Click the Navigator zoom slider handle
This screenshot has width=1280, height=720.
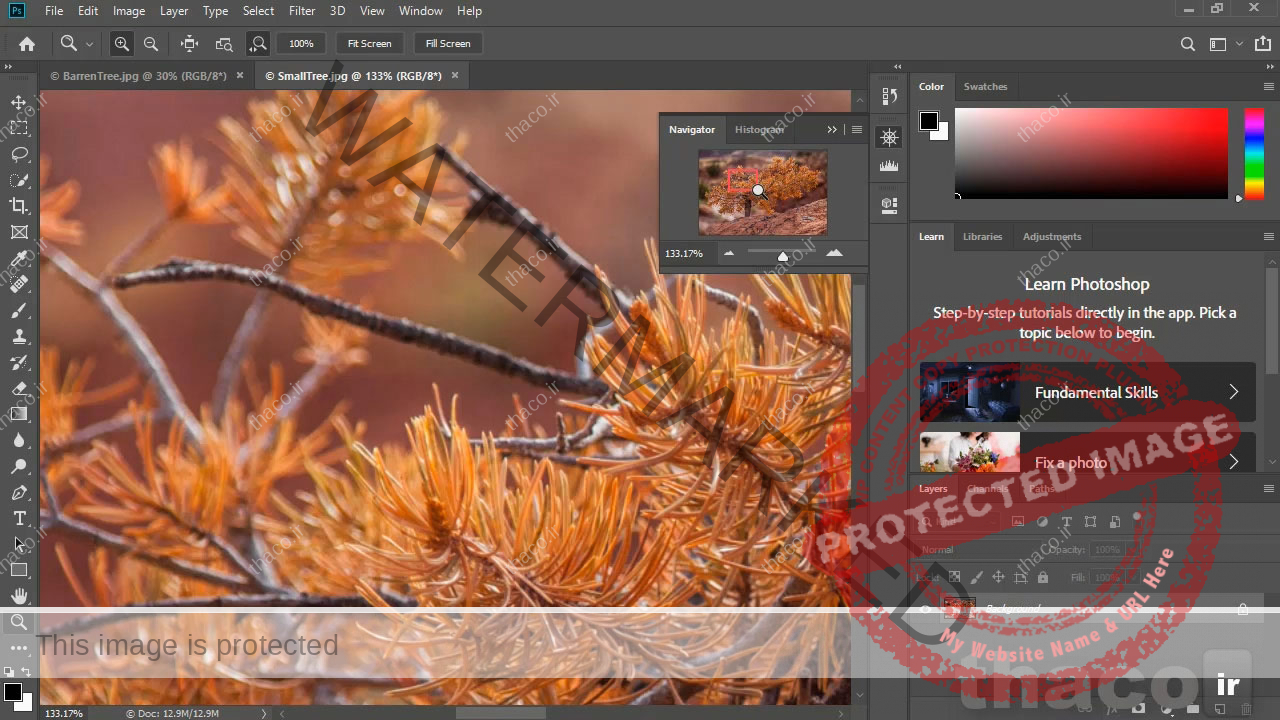click(783, 256)
